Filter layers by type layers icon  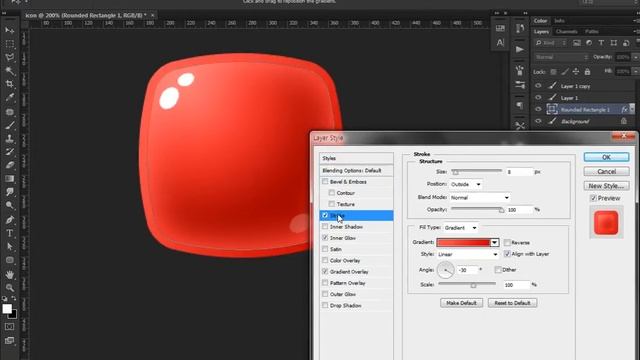pos(601,43)
